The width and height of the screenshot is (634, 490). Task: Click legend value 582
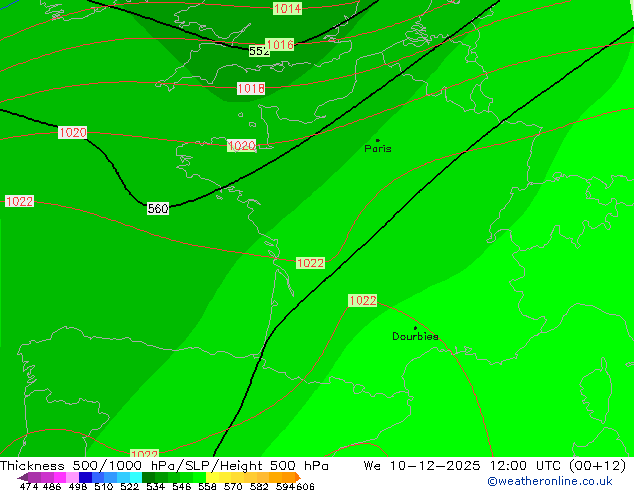[259, 486]
